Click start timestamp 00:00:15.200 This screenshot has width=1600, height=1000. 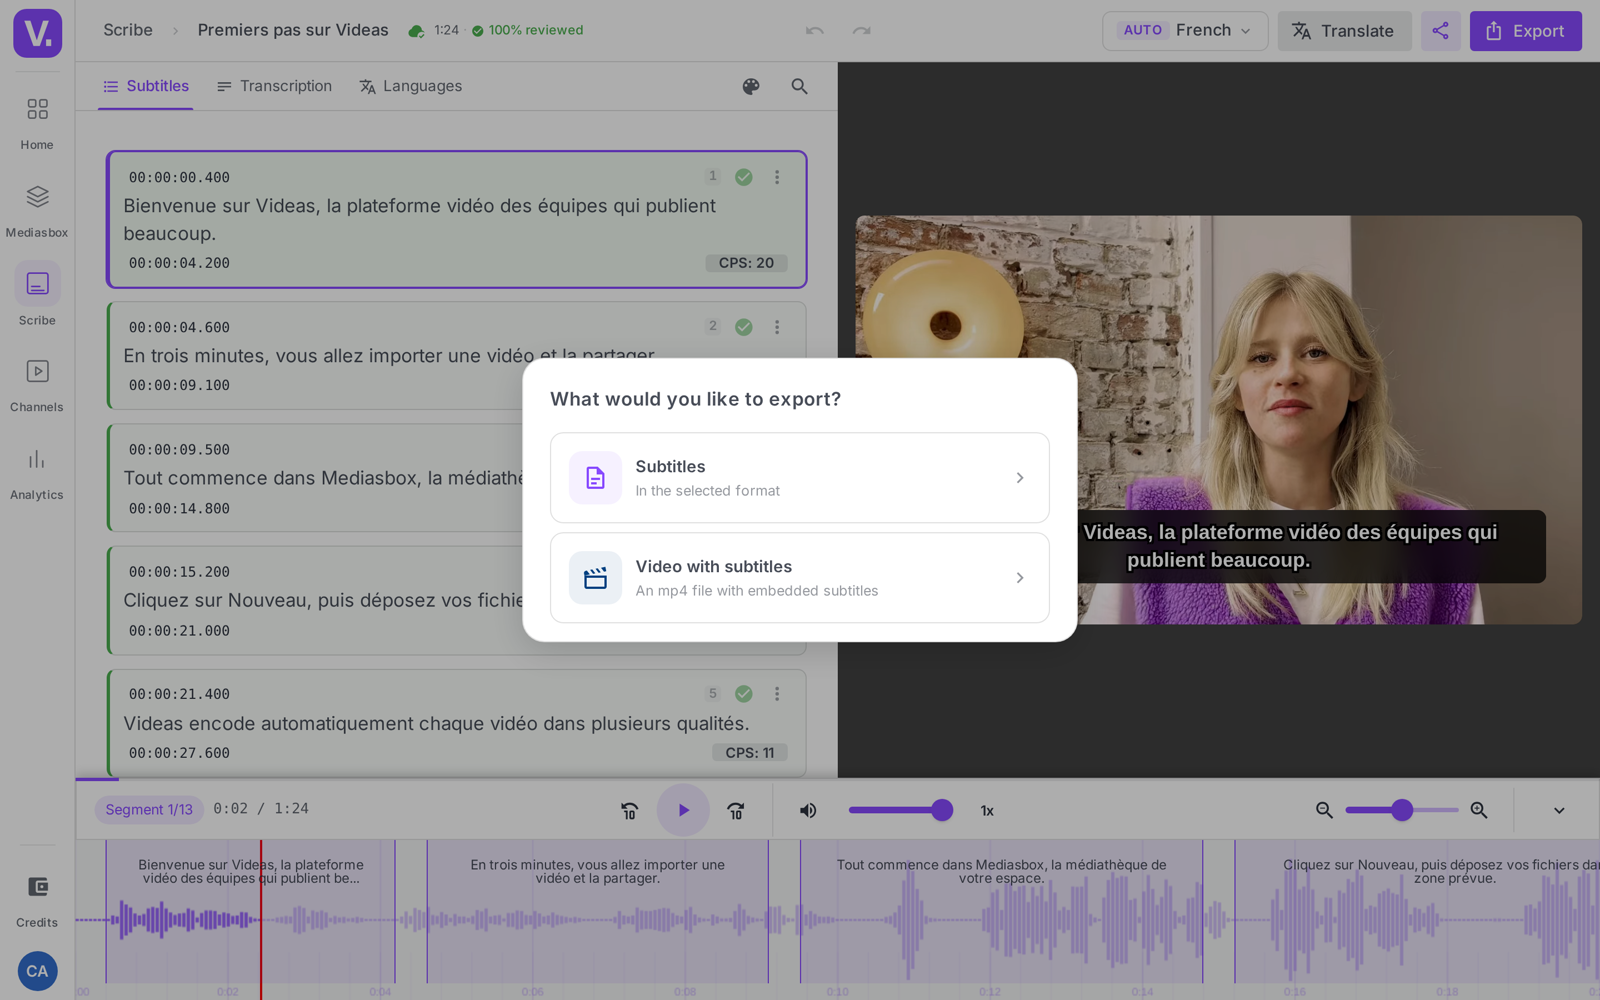coord(179,572)
